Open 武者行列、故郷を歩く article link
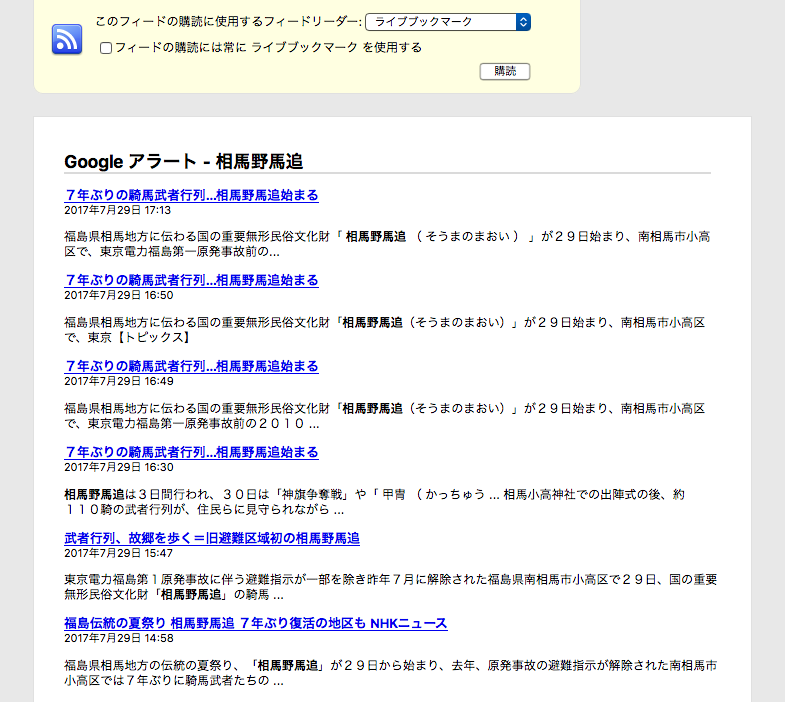785x702 pixels. pyautogui.click(x=212, y=538)
